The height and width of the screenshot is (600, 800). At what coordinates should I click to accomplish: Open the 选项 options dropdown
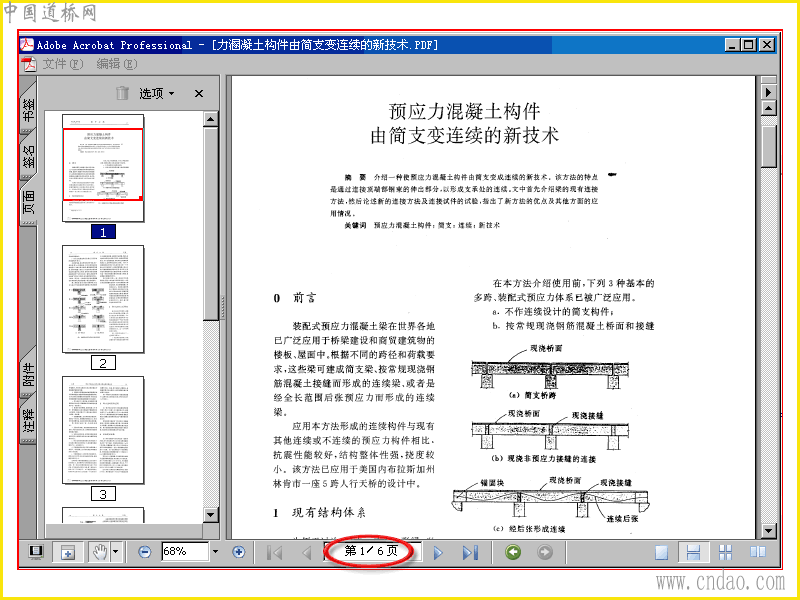(x=157, y=93)
